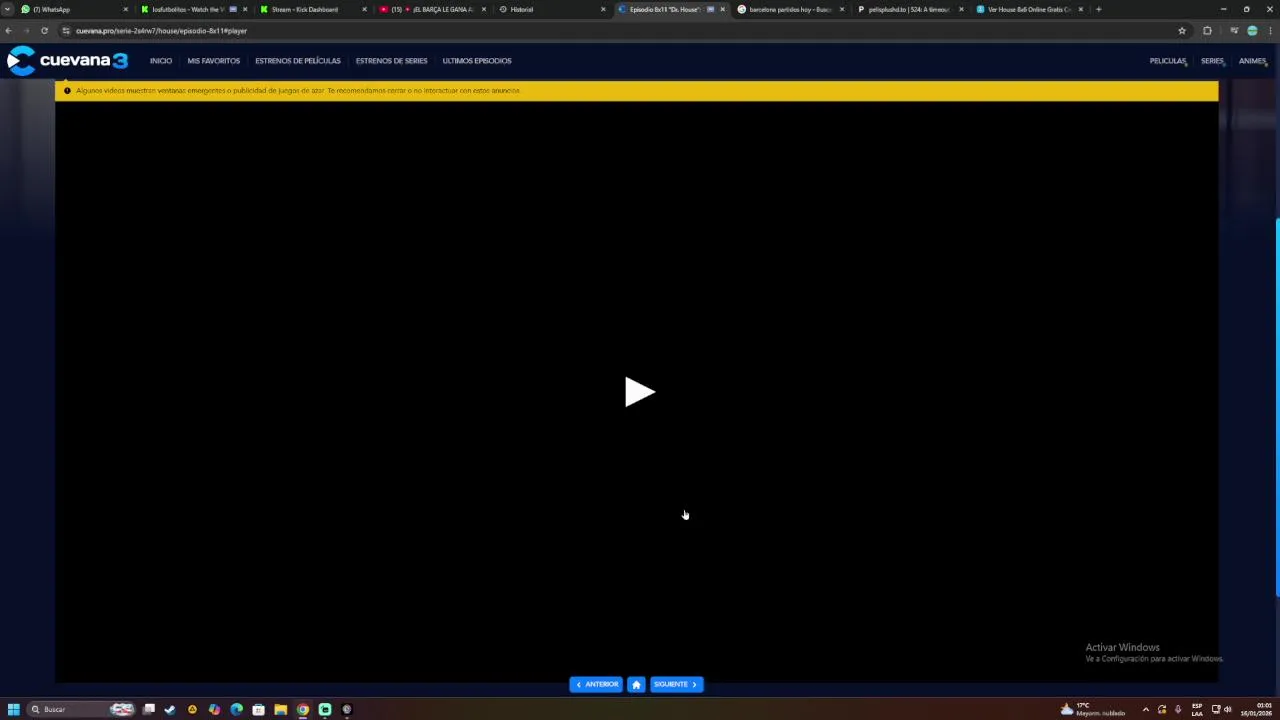Open the volume speaker icon in the tray
1280x720 pixels.
[1227, 709]
